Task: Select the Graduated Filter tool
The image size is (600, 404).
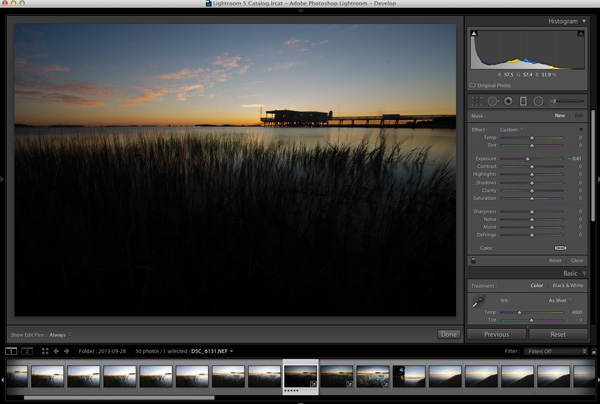Action: coord(523,101)
